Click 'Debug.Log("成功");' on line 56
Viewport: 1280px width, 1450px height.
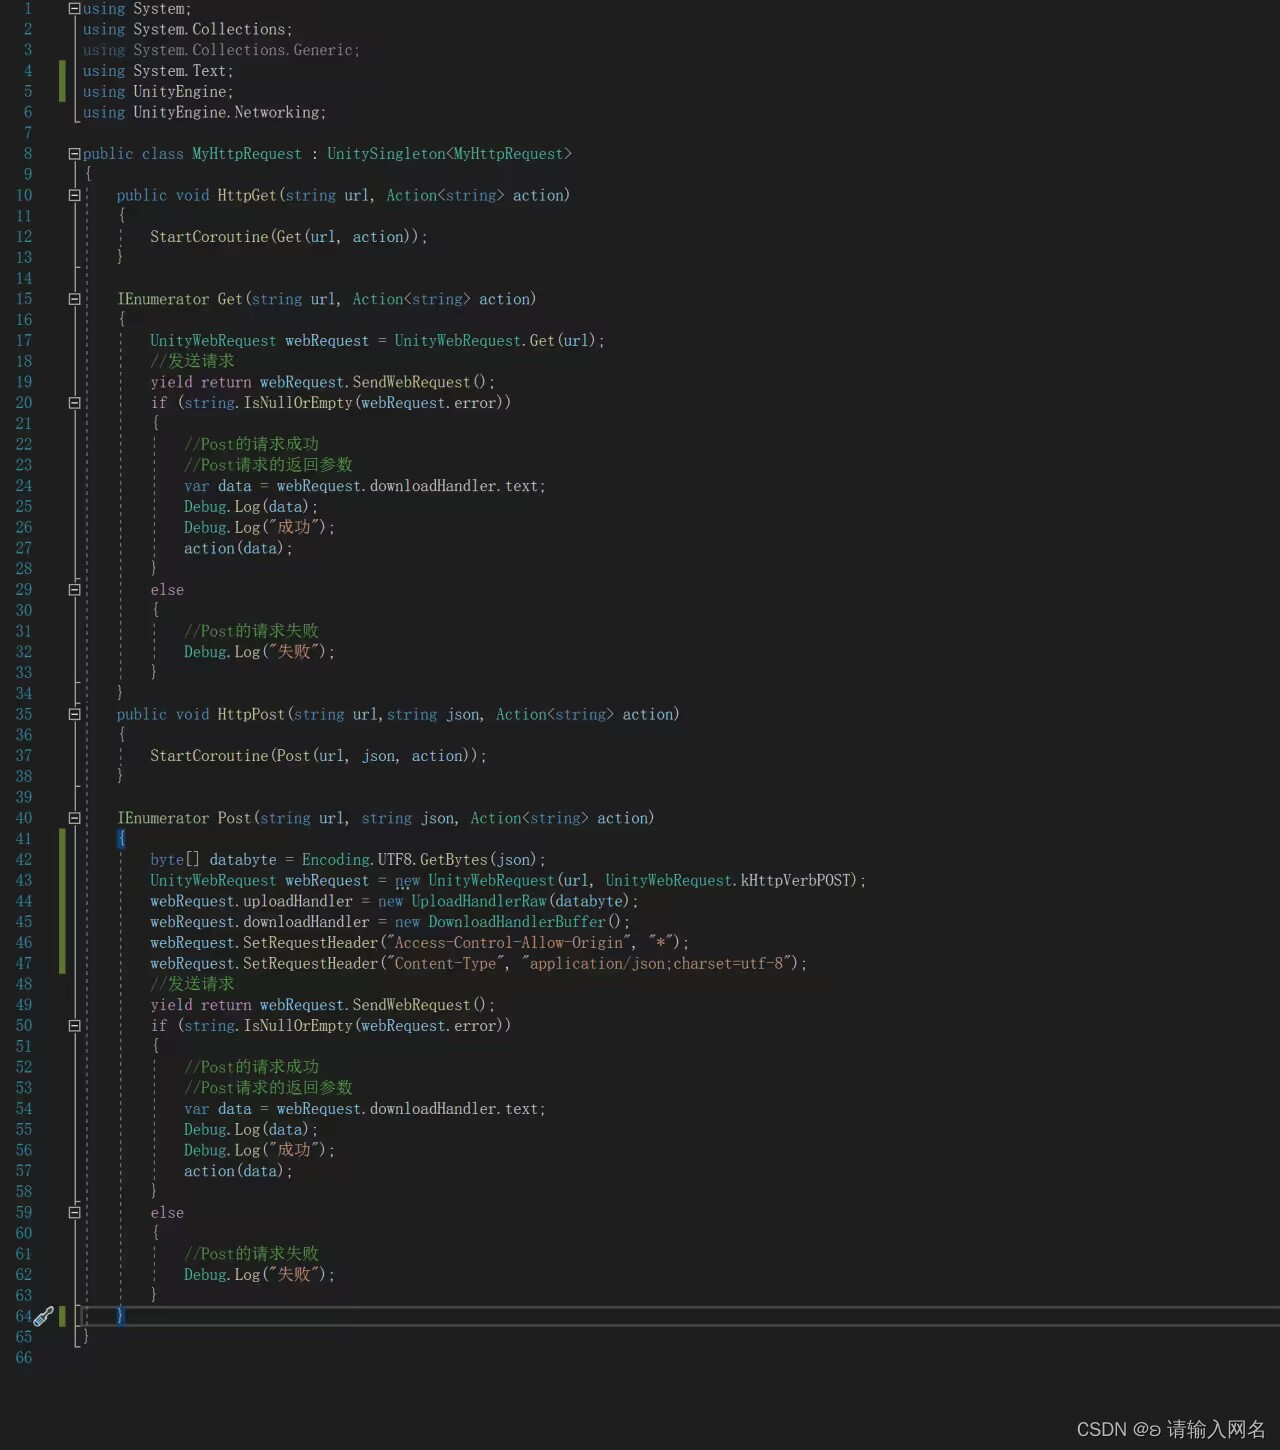pyautogui.click(x=259, y=1150)
